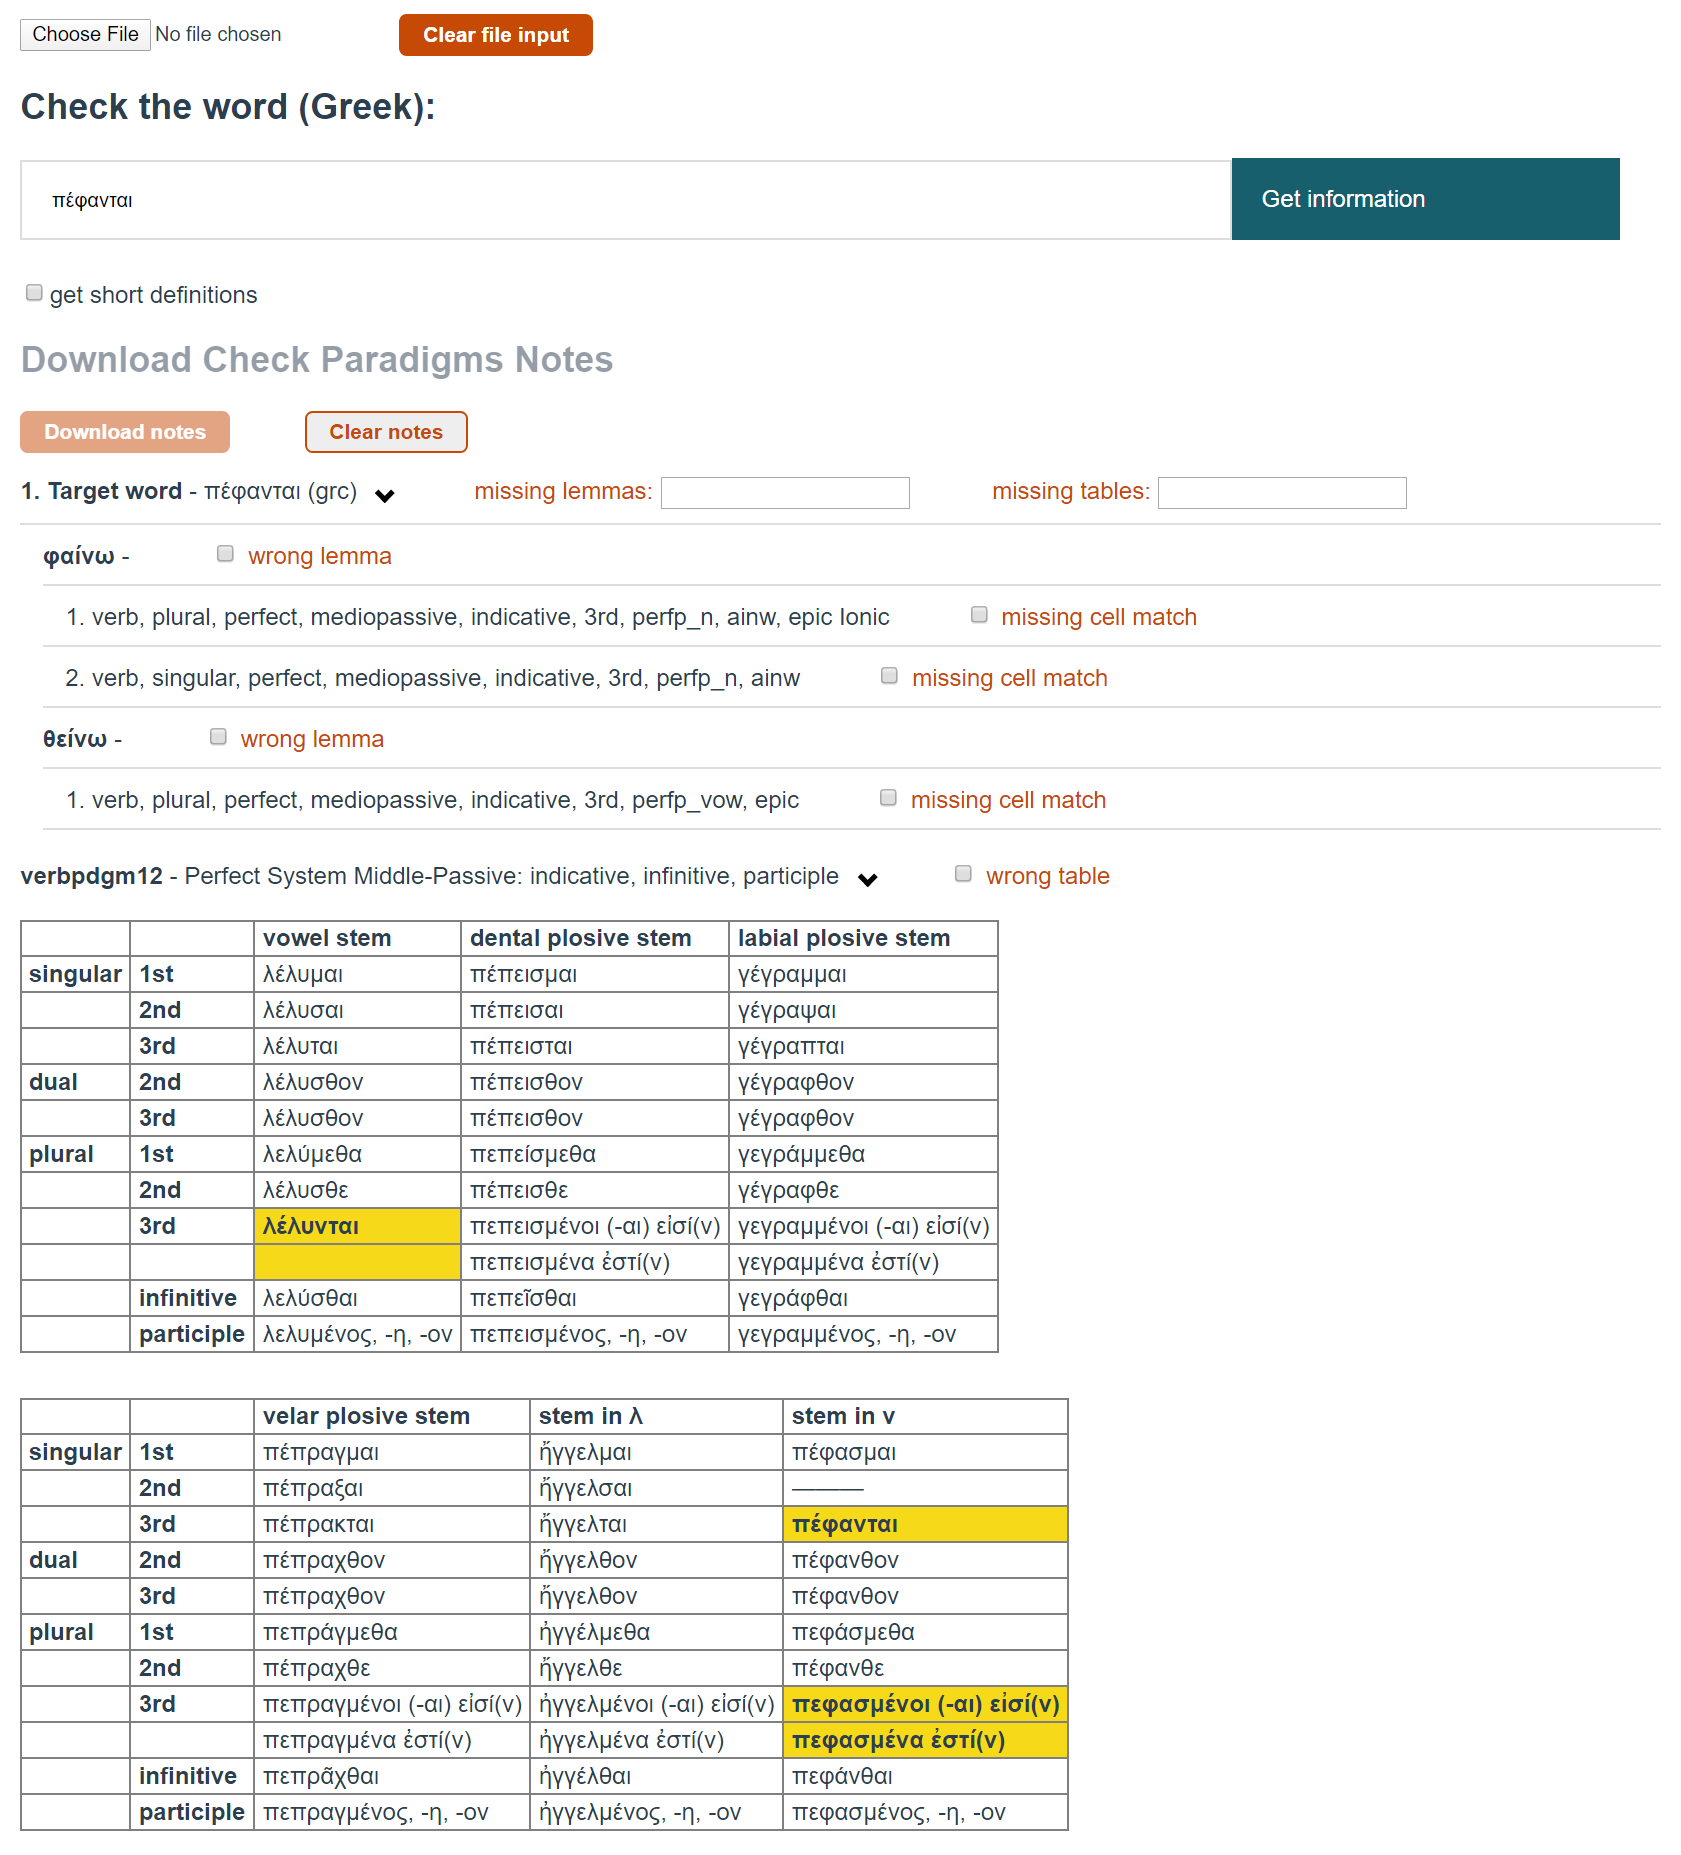
Task: Click the Clear file input button
Action: tap(495, 34)
